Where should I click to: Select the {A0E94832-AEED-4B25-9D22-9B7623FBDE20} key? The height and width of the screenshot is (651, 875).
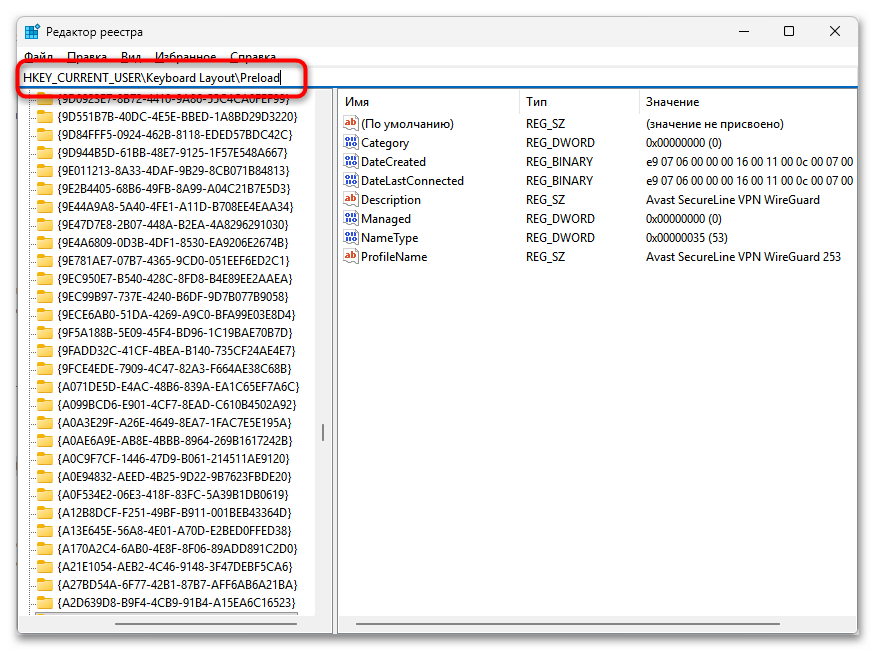coord(175,476)
